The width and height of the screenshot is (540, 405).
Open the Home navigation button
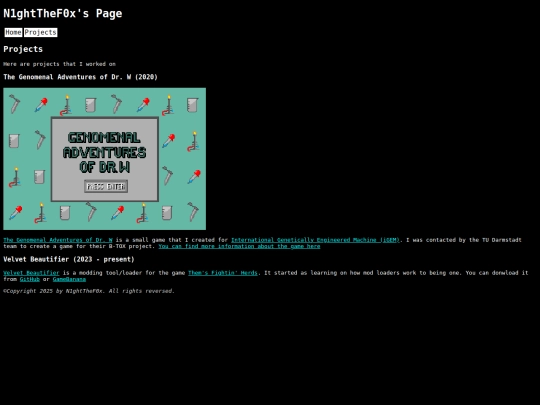13,32
